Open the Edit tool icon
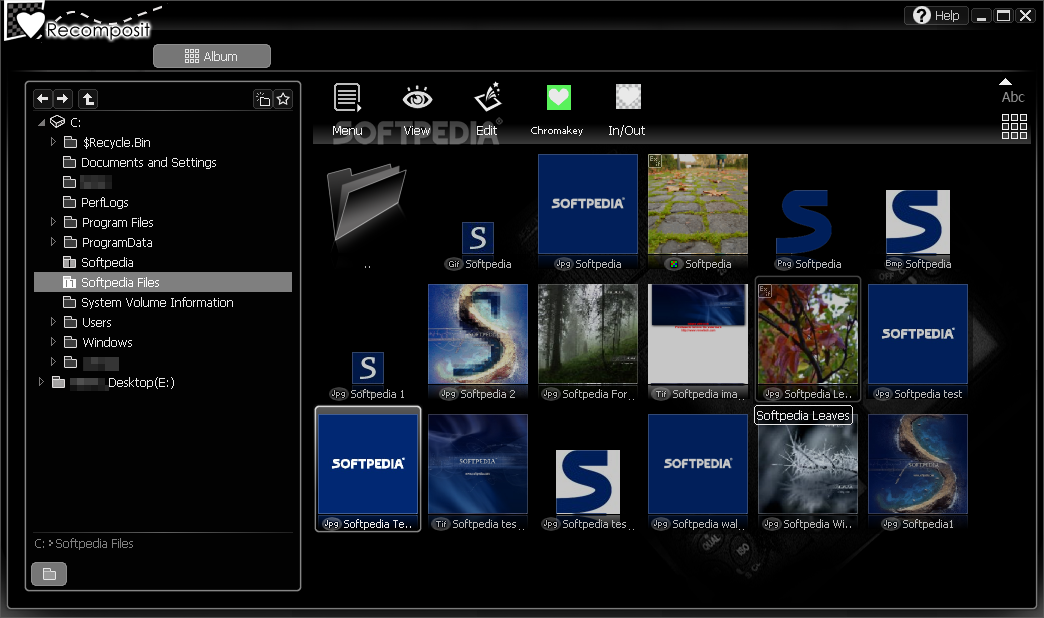The image size is (1044, 618). pos(487,97)
